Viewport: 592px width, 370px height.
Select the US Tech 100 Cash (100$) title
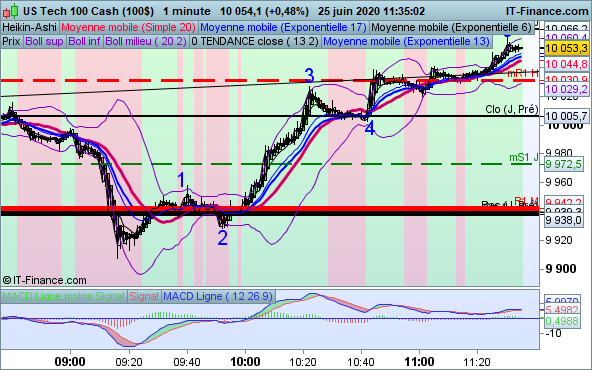point(88,11)
